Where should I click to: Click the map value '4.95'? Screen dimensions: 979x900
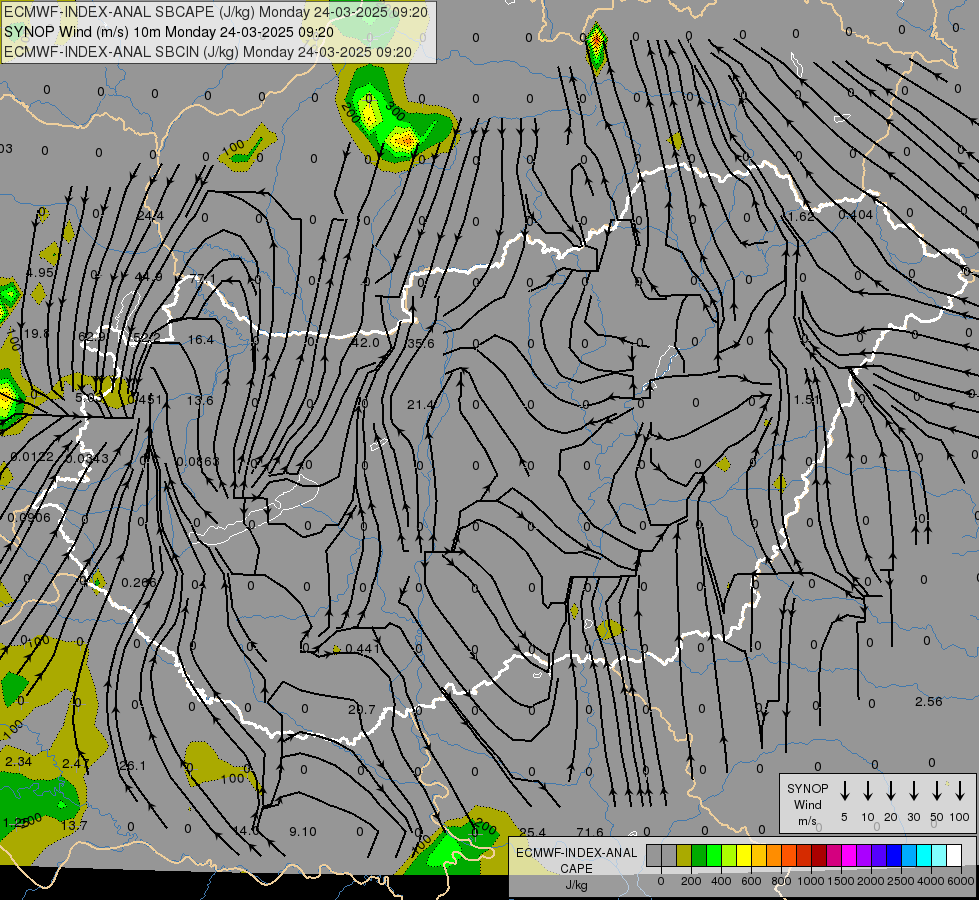[x=40, y=273]
